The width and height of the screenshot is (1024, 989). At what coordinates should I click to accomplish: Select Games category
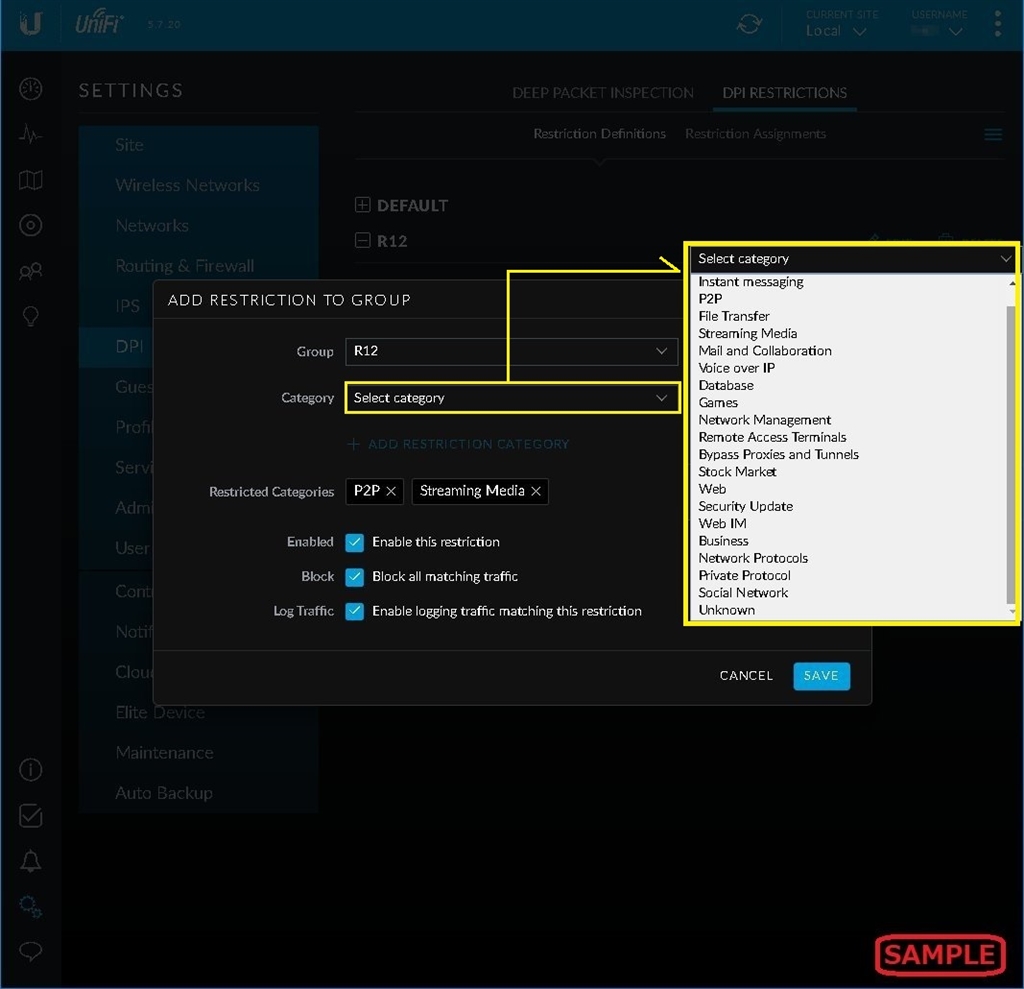tap(718, 403)
